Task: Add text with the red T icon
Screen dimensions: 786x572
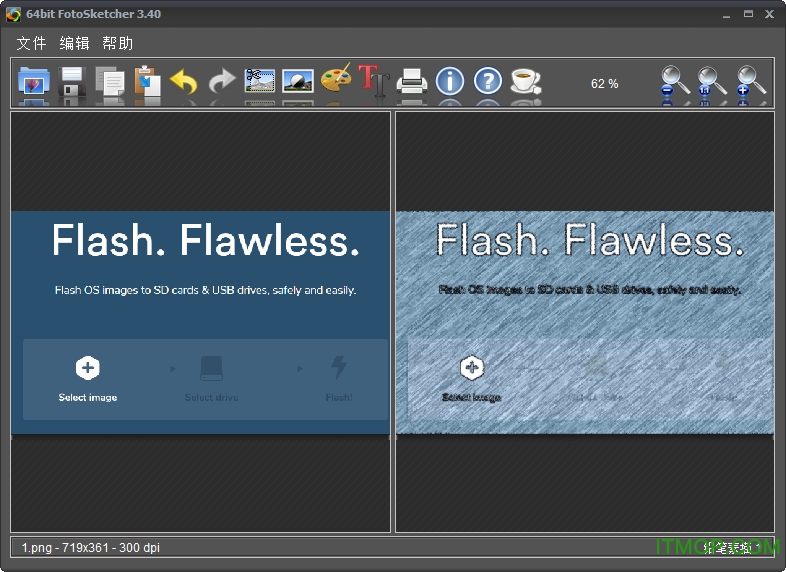Action: pos(373,80)
